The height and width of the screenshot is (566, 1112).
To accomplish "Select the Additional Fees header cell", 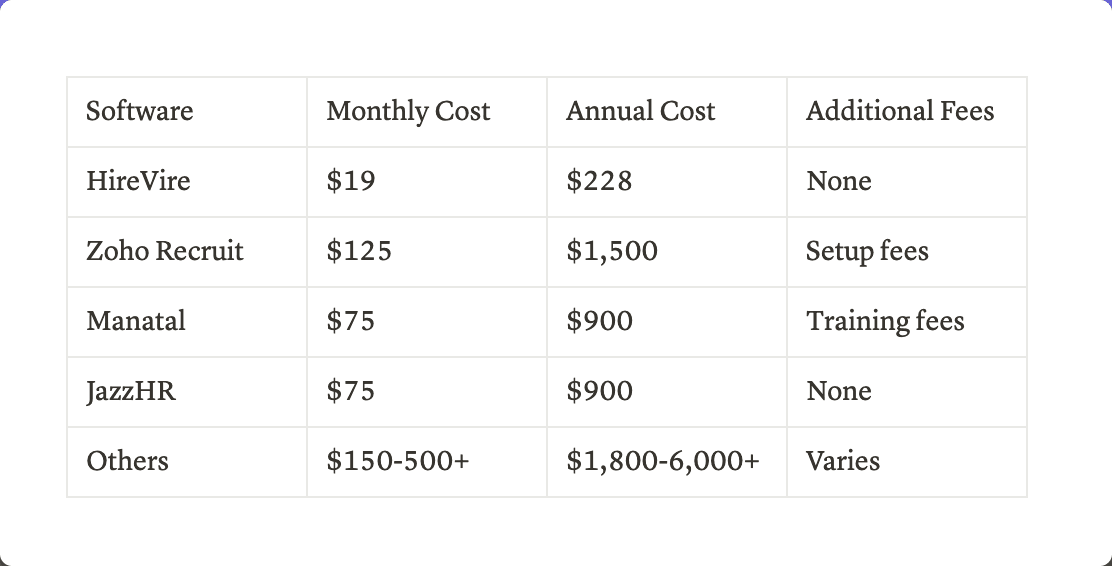I will 900,111.
